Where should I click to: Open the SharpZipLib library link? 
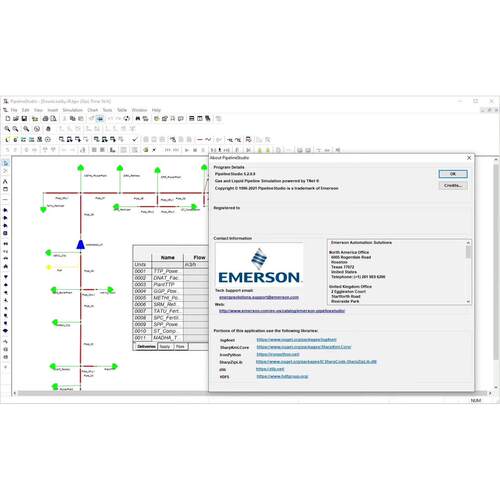point(316,362)
